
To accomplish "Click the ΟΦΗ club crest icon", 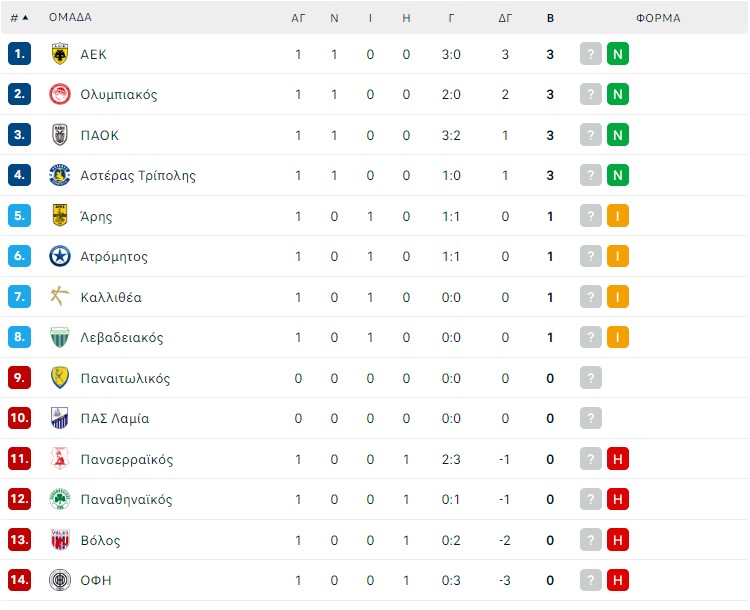I will point(60,581).
